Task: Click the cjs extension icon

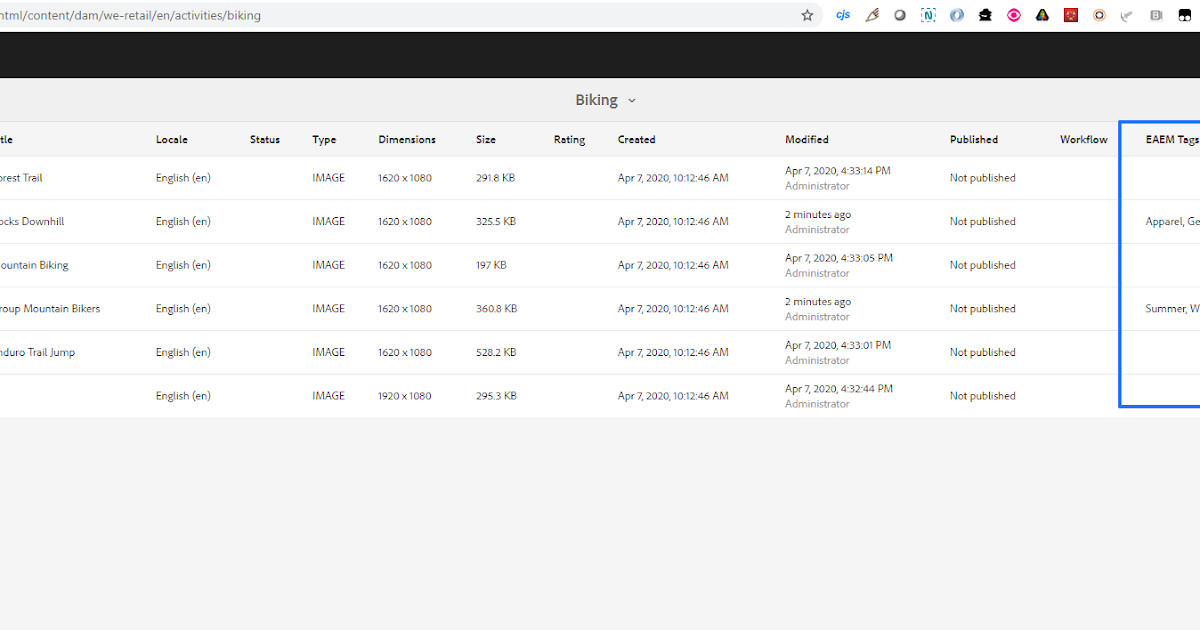Action: [x=843, y=15]
